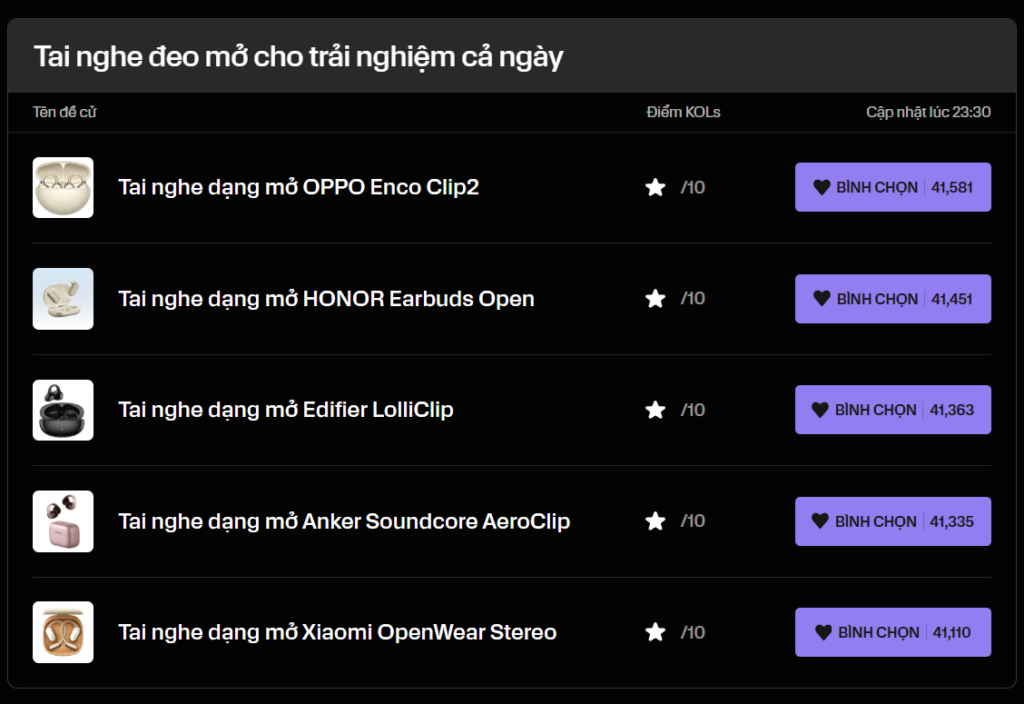This screenshot has height=704, width=1024.
Task: Vote for HONOR Earbuds Open with BÌNH CHỌN
Action: click(x=893, y=299)
